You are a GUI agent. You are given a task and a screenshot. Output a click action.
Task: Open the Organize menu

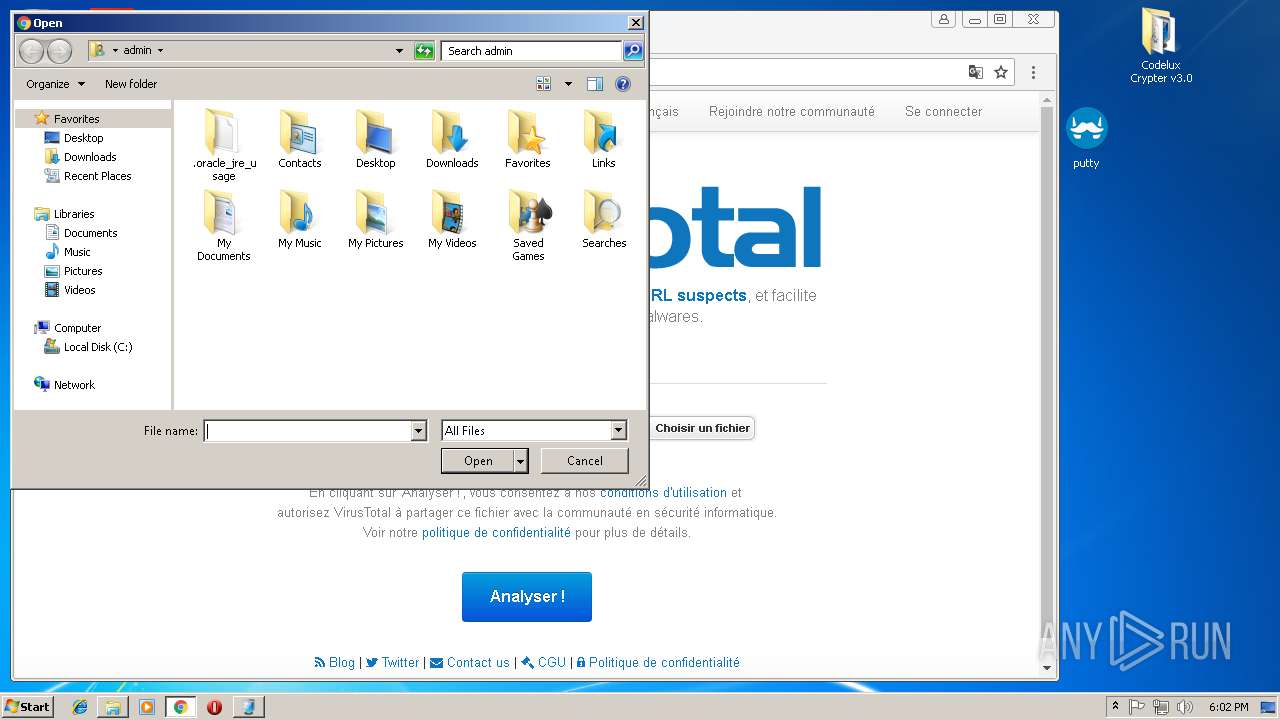click(55, 84)
